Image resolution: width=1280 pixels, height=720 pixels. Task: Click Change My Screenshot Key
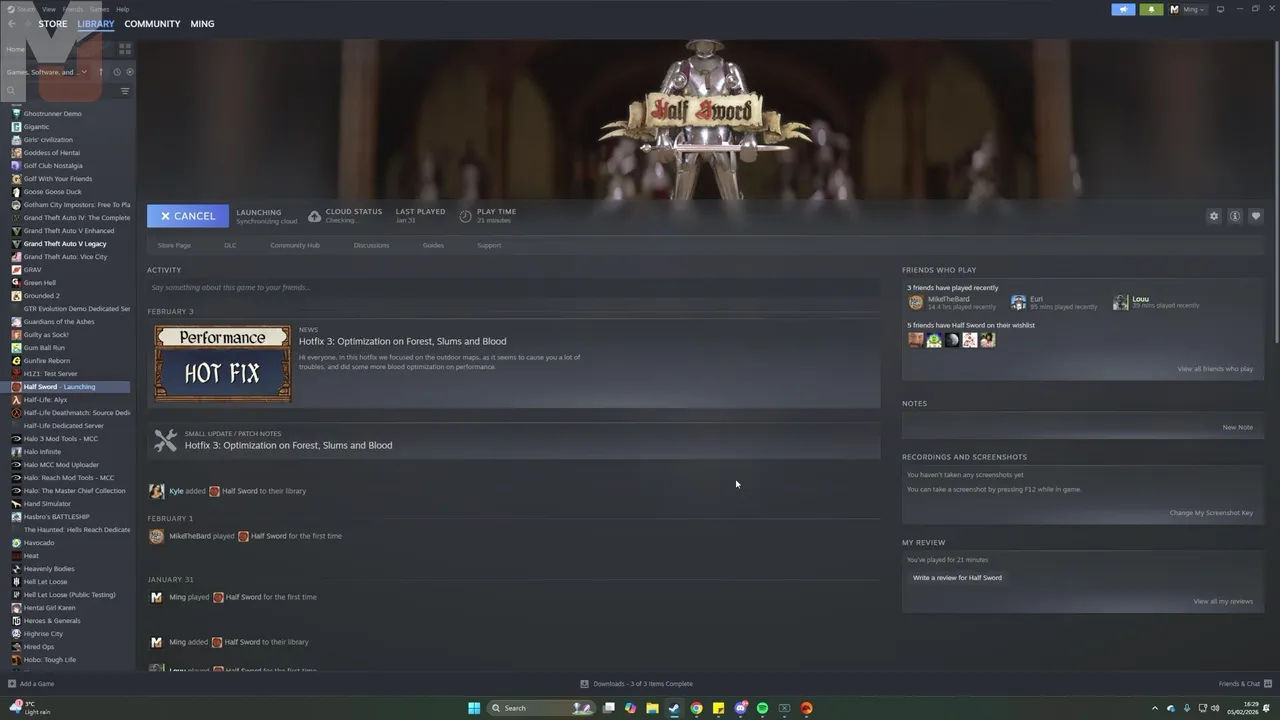[x=1211, y=513]
